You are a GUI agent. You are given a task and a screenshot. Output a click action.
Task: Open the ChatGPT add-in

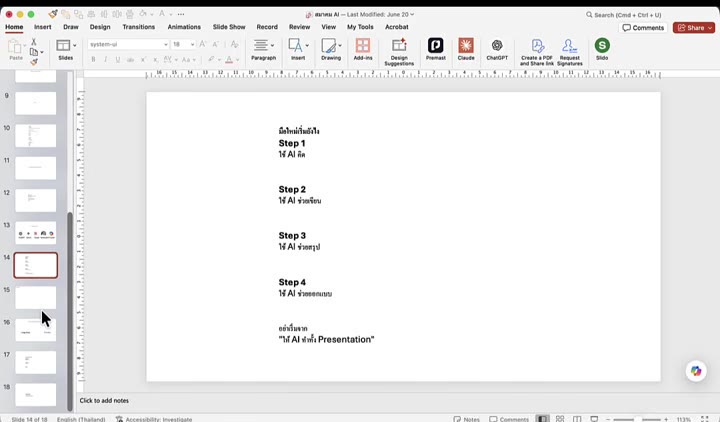497,49
